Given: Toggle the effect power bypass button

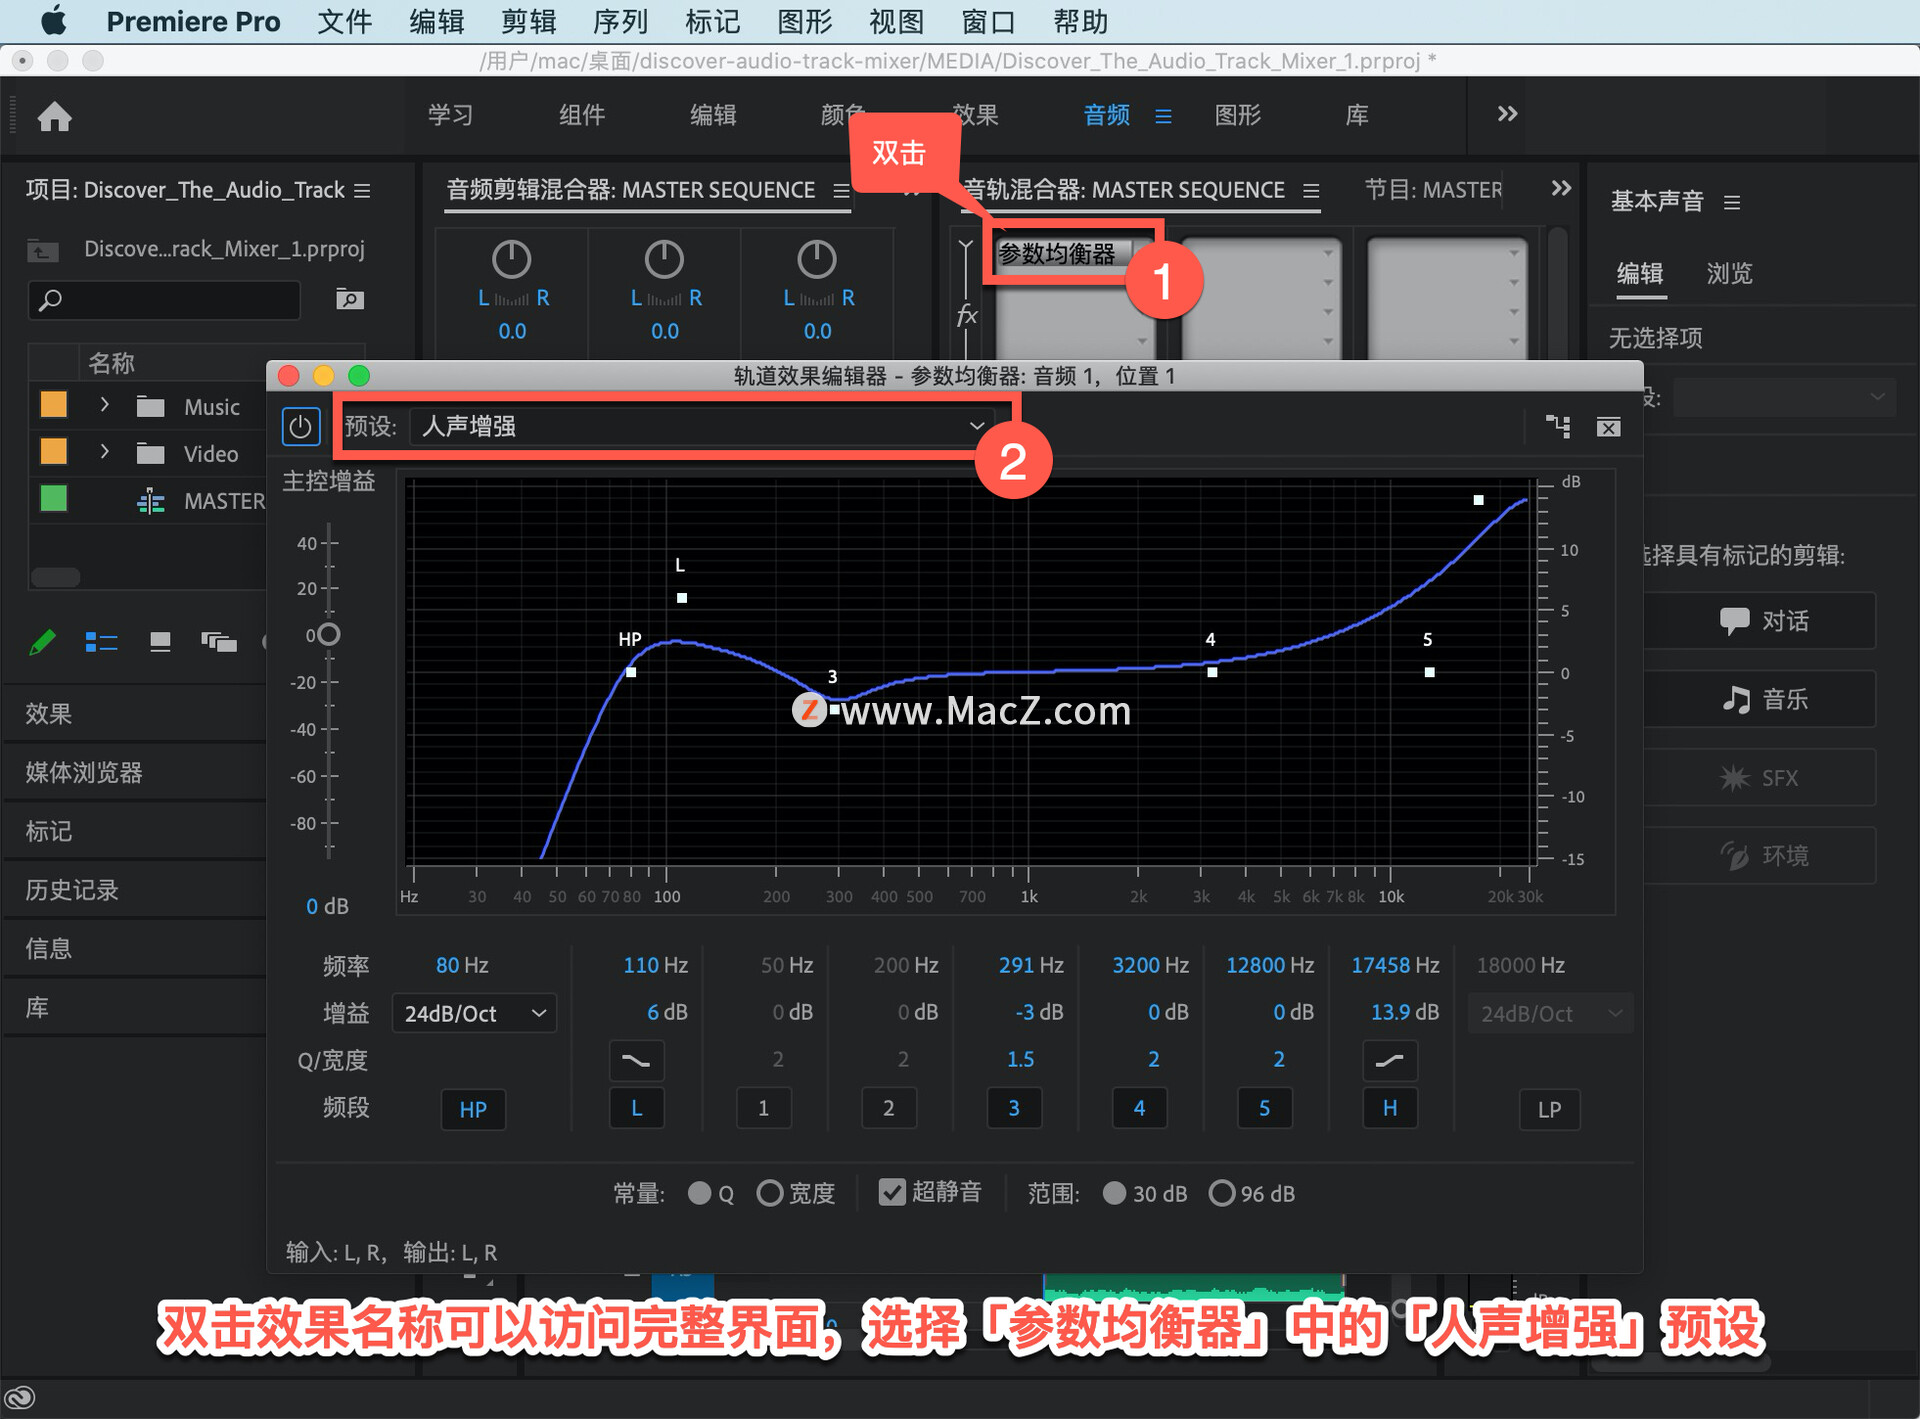Looking at the screenshot, I should click(300, 427).
